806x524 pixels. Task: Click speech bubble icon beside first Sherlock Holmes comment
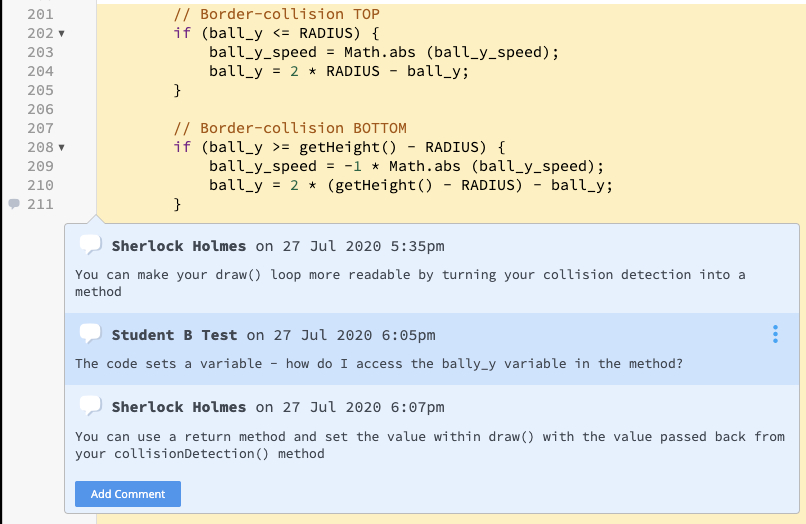(91, 245)
